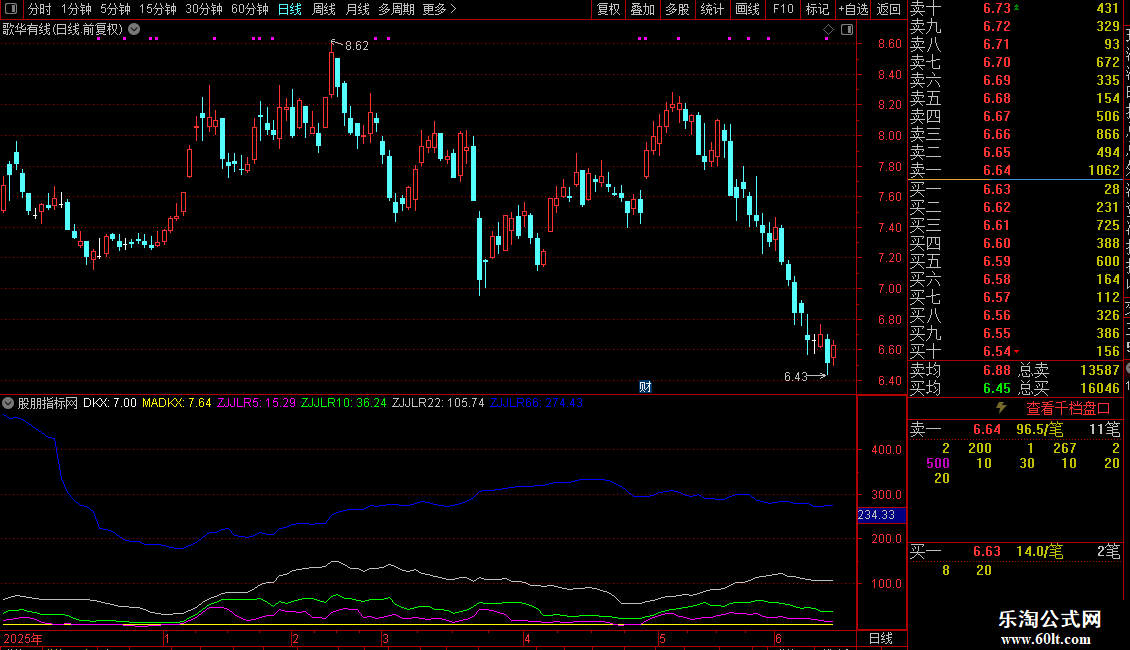Click the 6.43 low price label
The width and height of the screenshot is (1130, 650).
[796, 377]
